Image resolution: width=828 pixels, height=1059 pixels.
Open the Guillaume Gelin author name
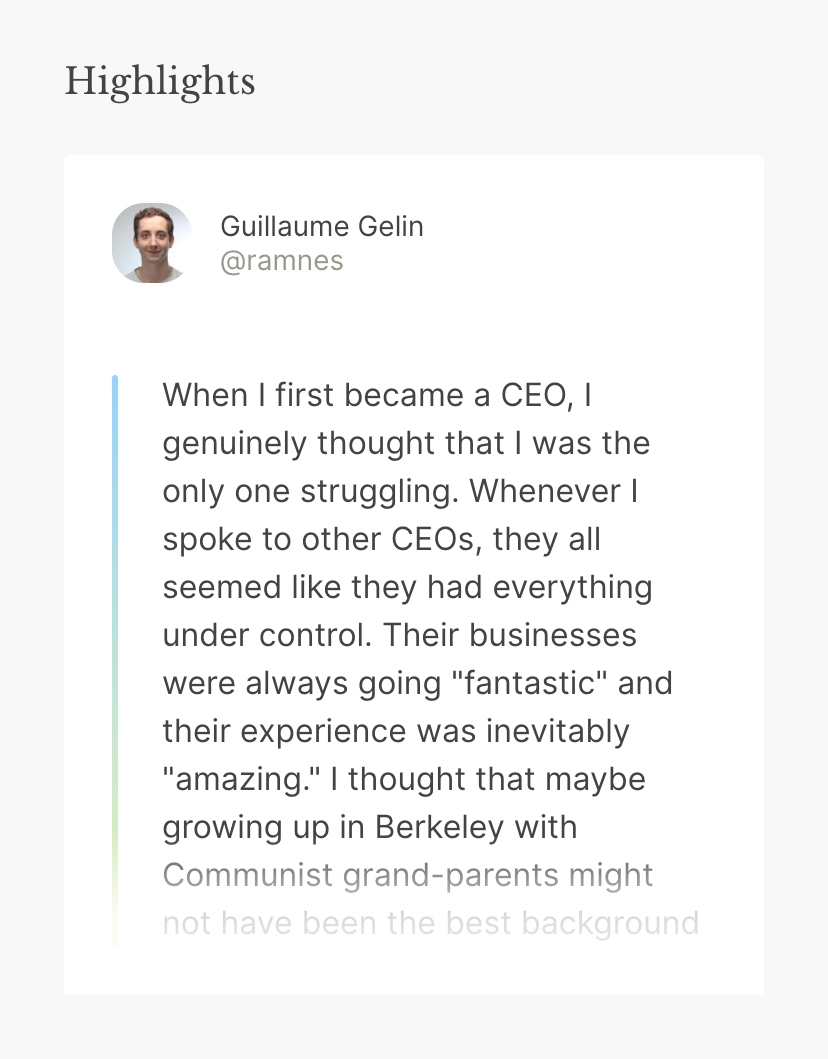pos(322,226)
